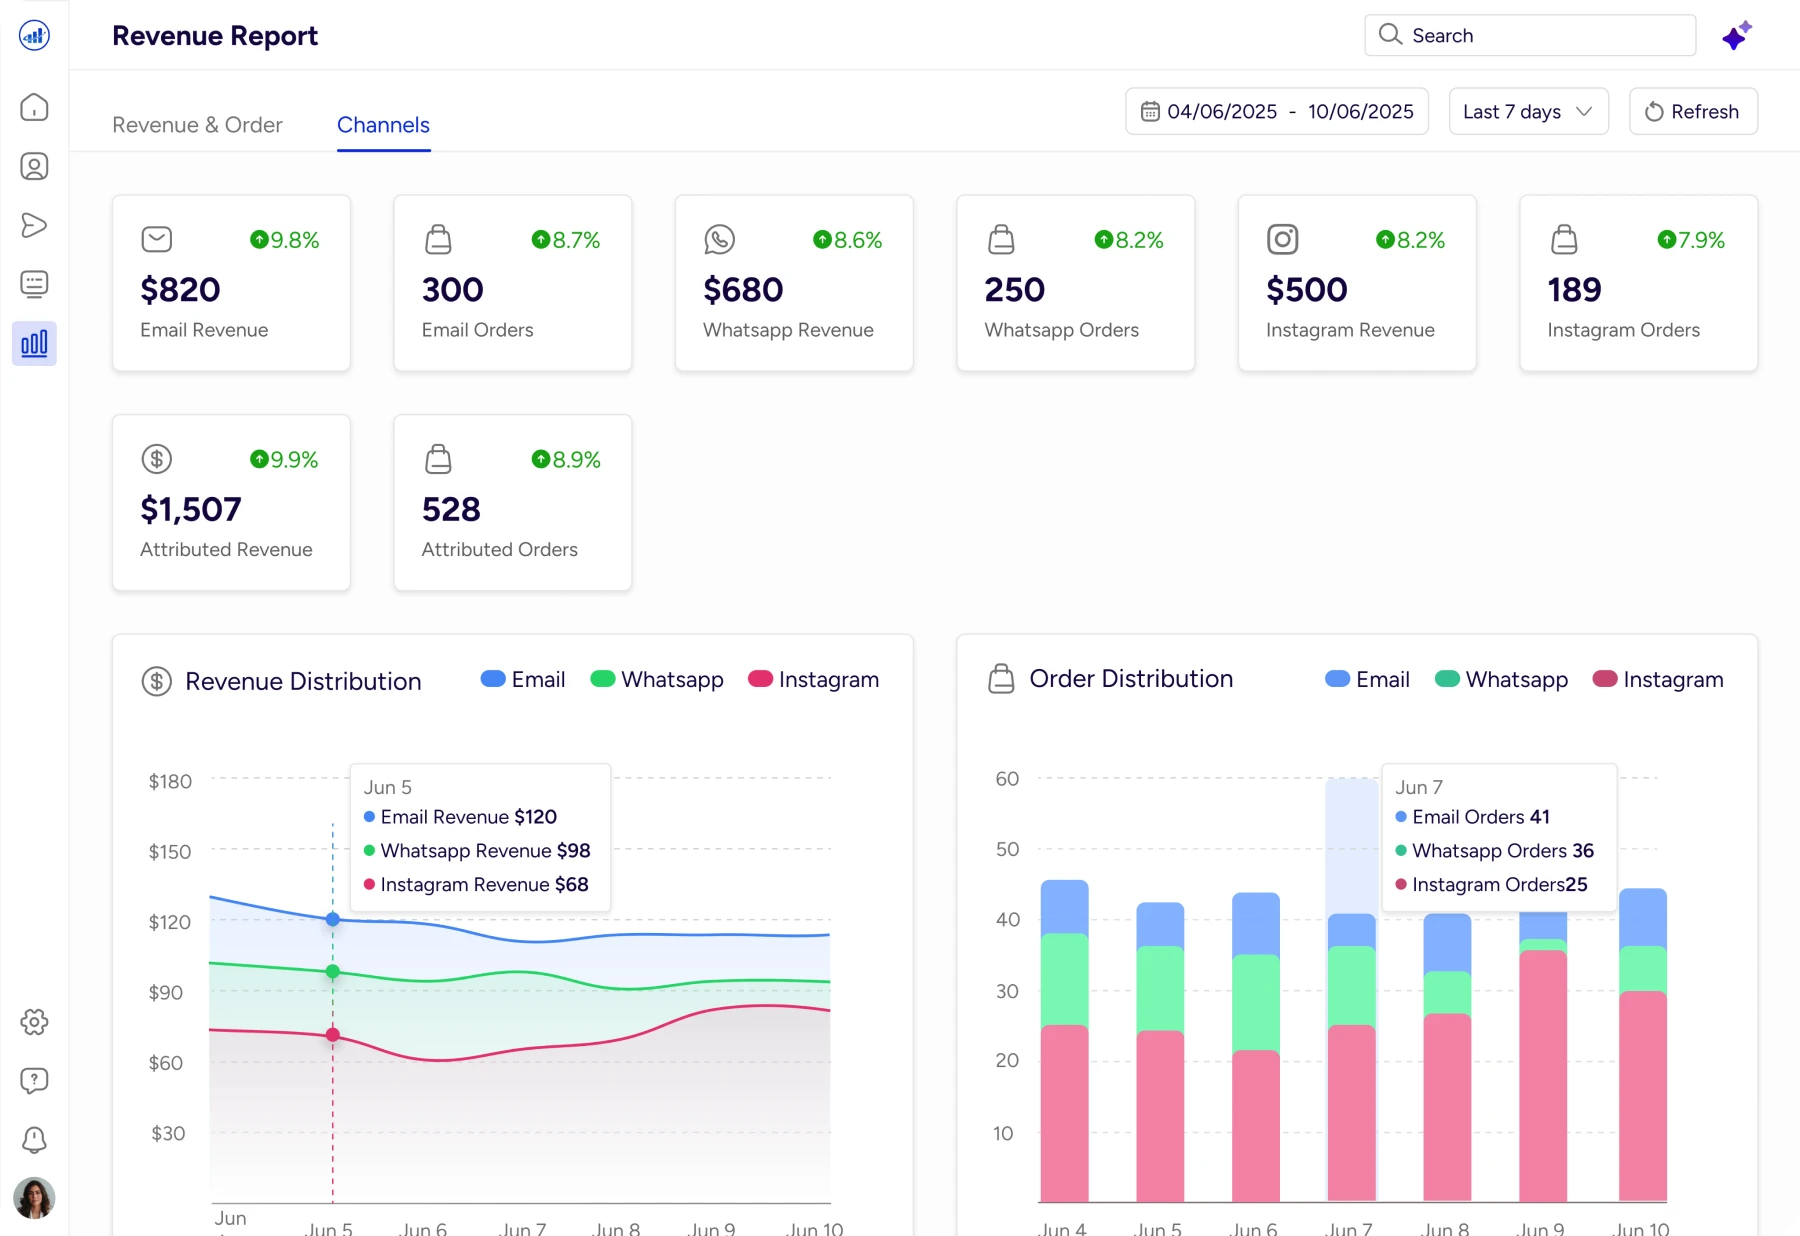Expand the Last 7 days dropdown
Image resolution: width=1800 pixels, height=1236 pixels.
point(1528,112)
